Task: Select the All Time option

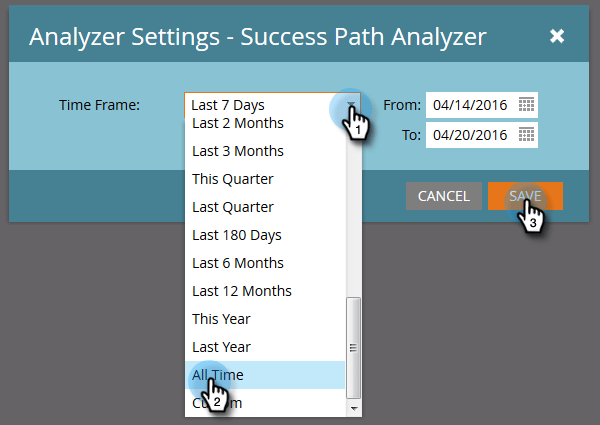Action: 265,375
